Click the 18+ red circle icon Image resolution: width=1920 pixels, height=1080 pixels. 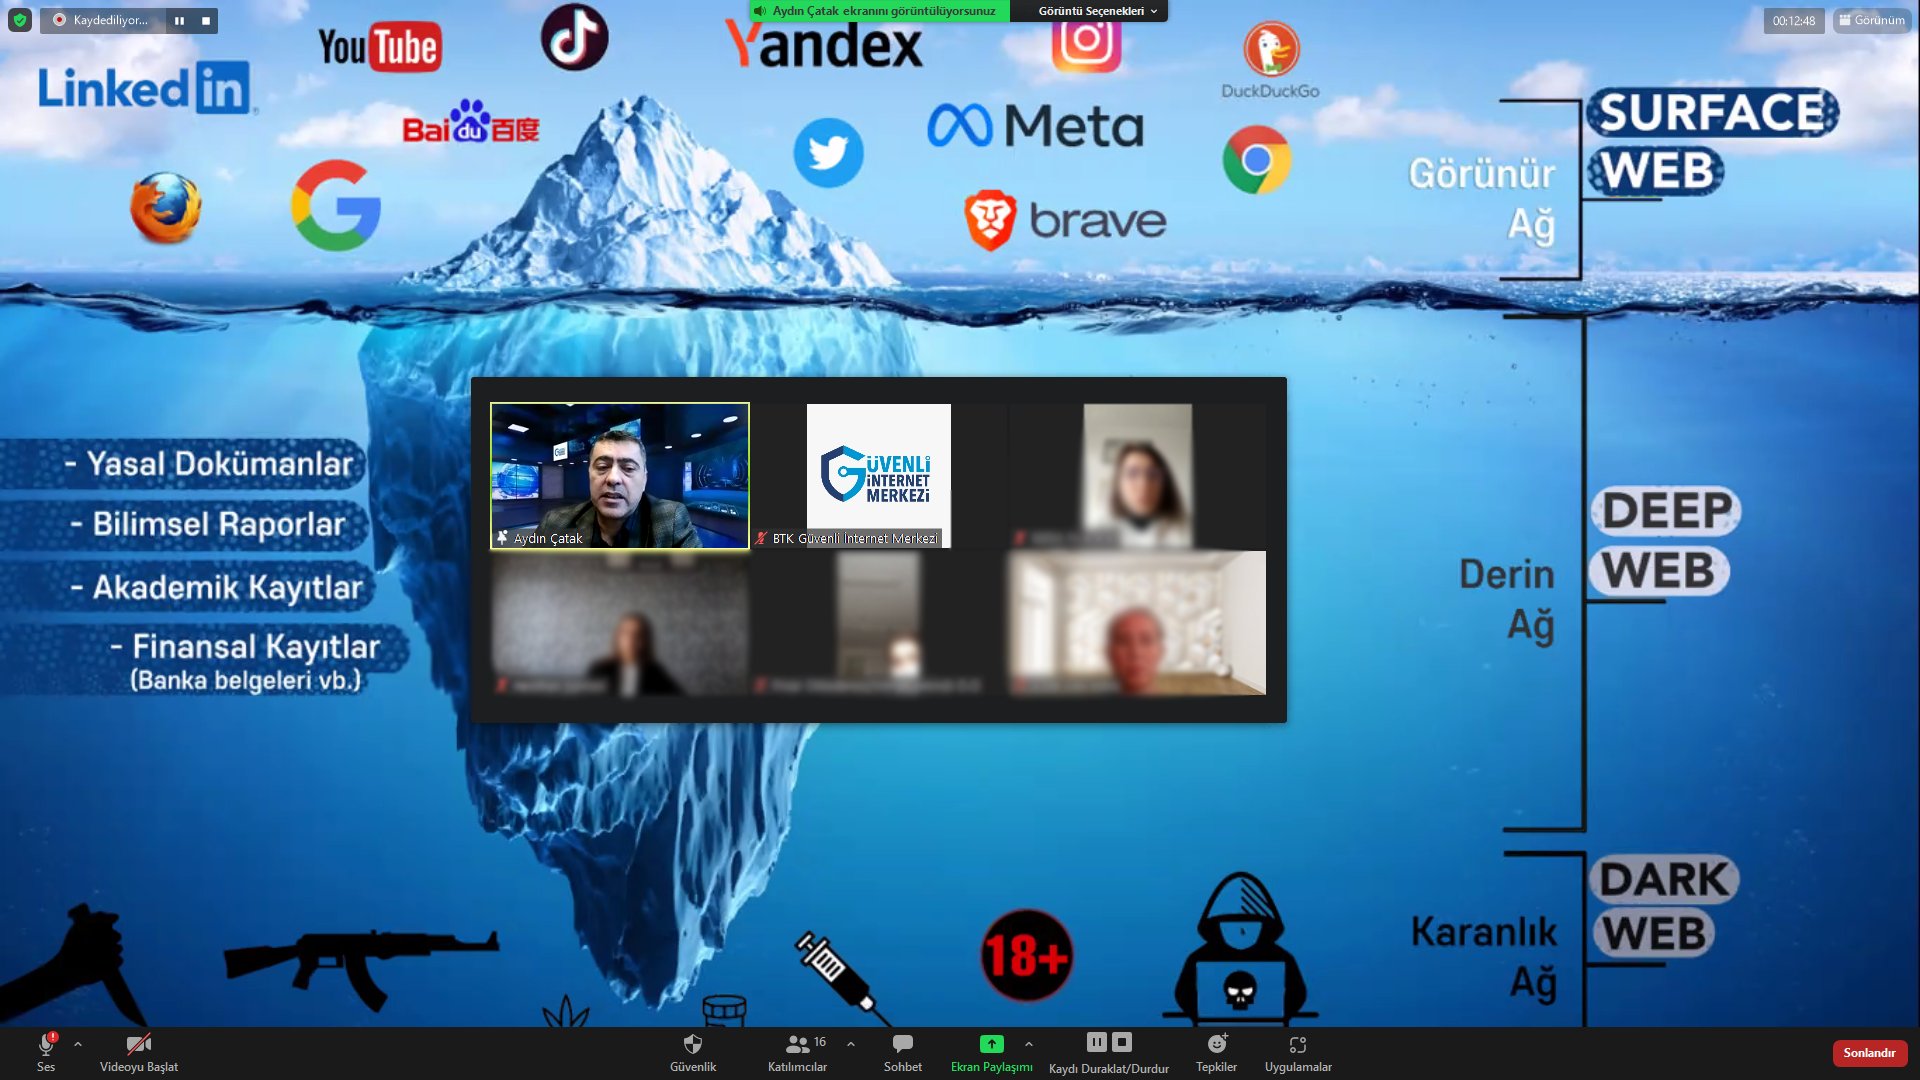(1027, 955)
